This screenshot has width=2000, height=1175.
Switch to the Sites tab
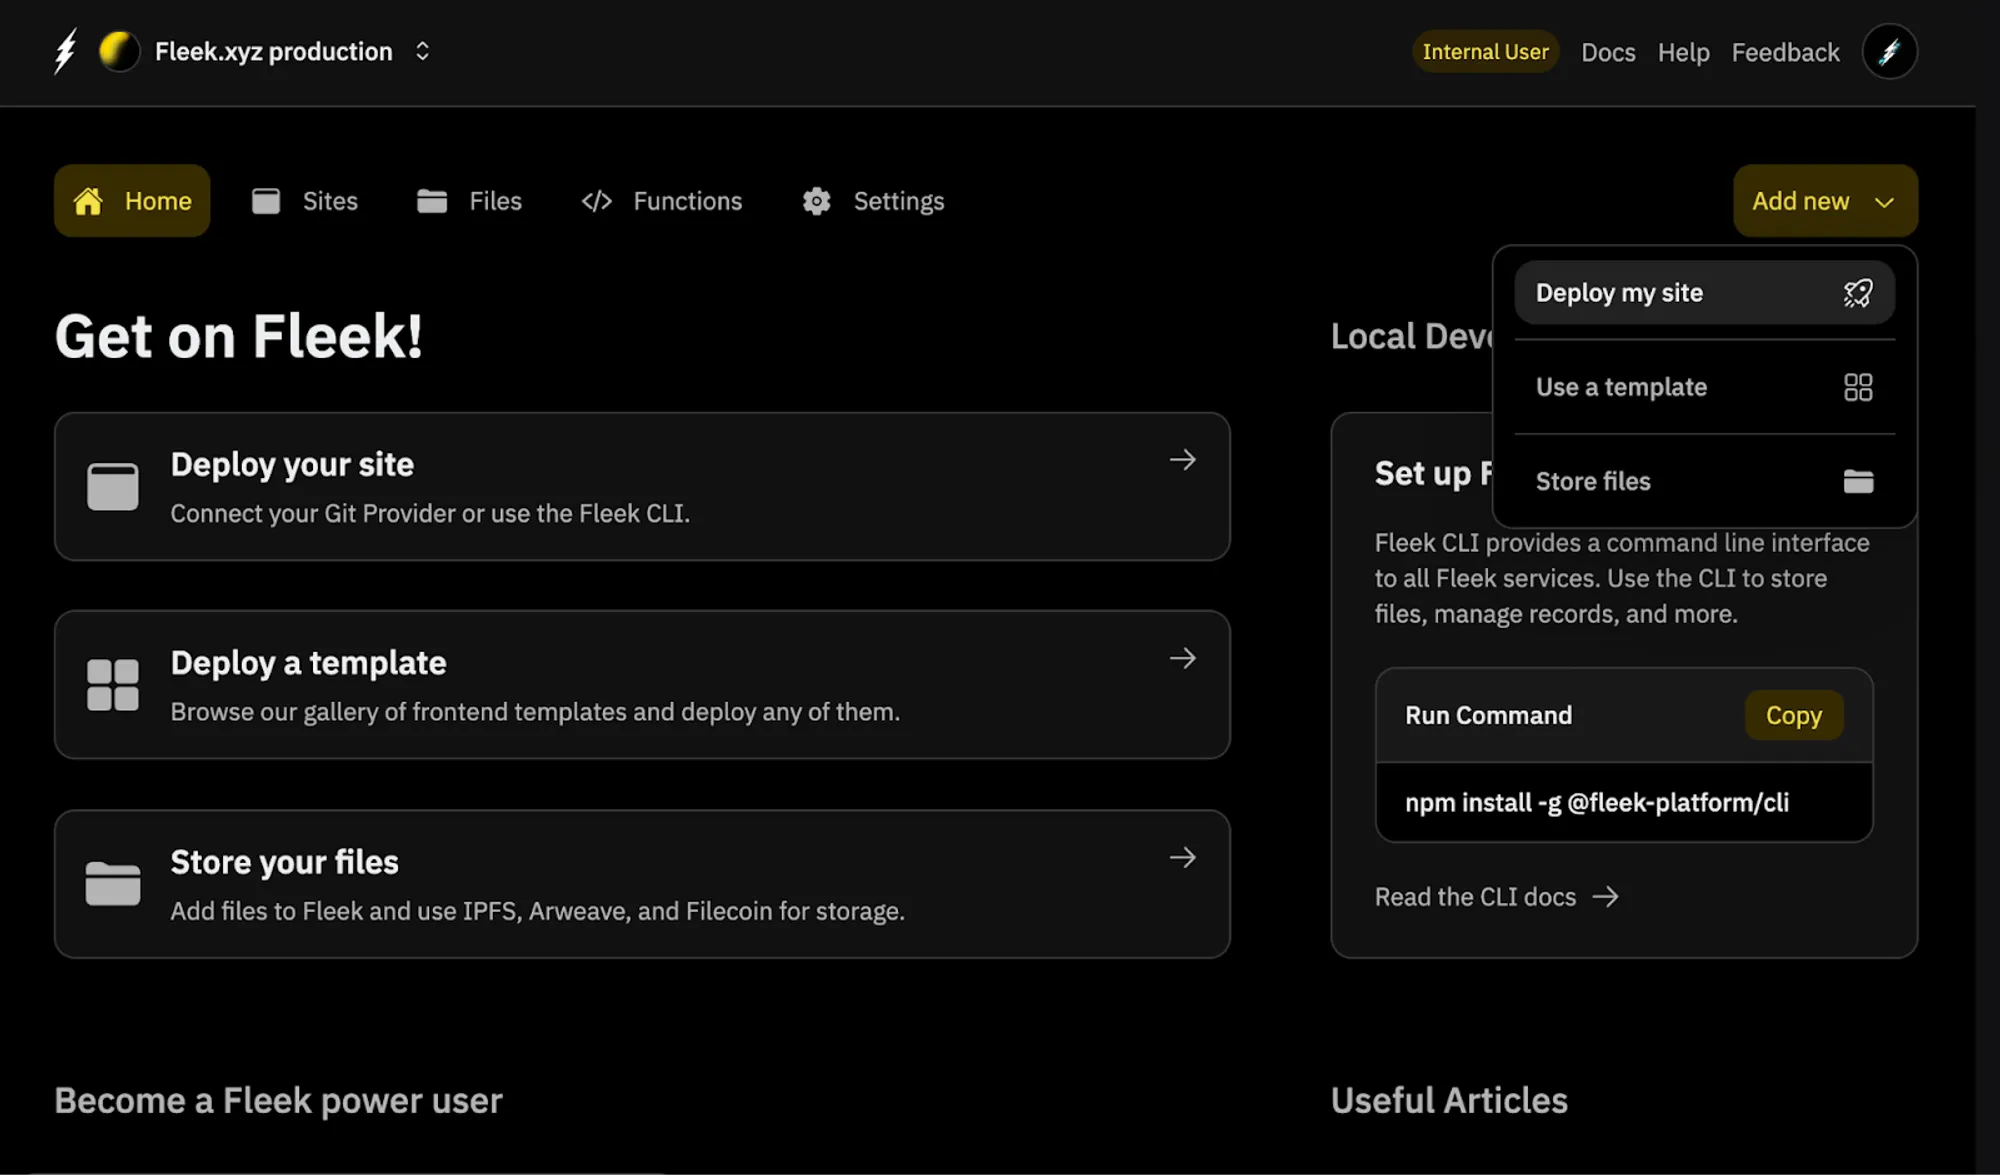(305, 201)
